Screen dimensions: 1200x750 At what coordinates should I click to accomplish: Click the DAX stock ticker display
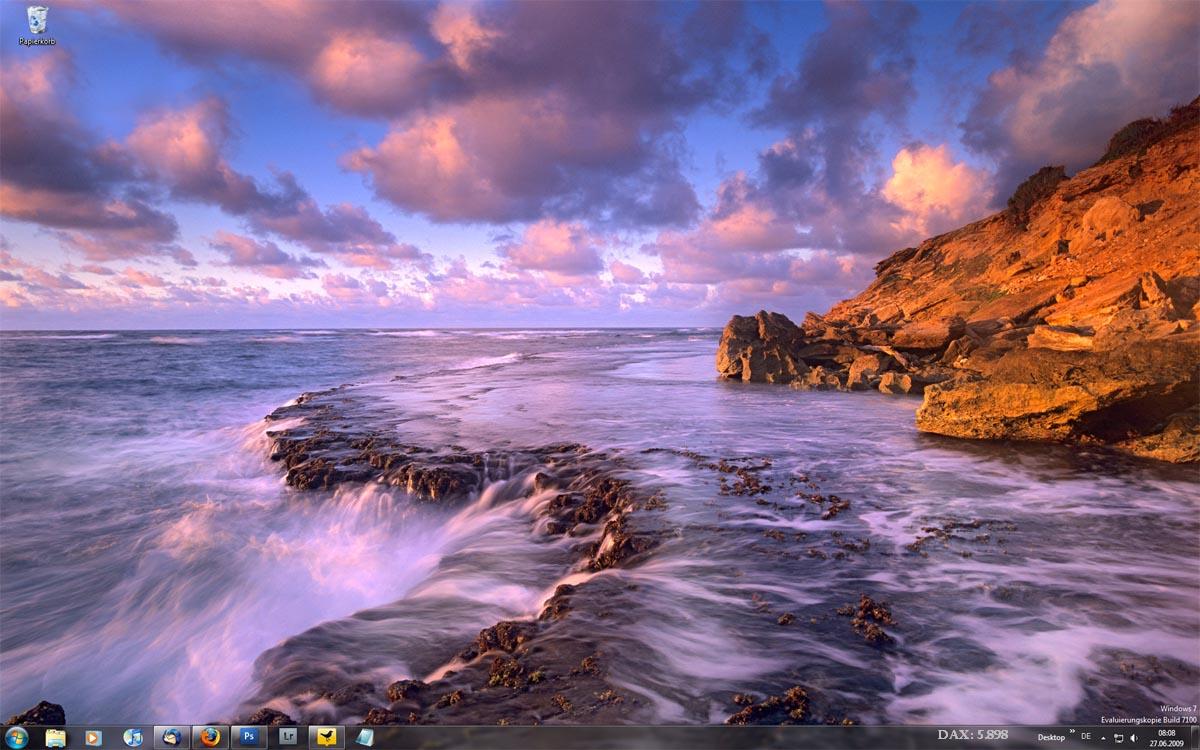pyautogui.click(x=972, y=735)
